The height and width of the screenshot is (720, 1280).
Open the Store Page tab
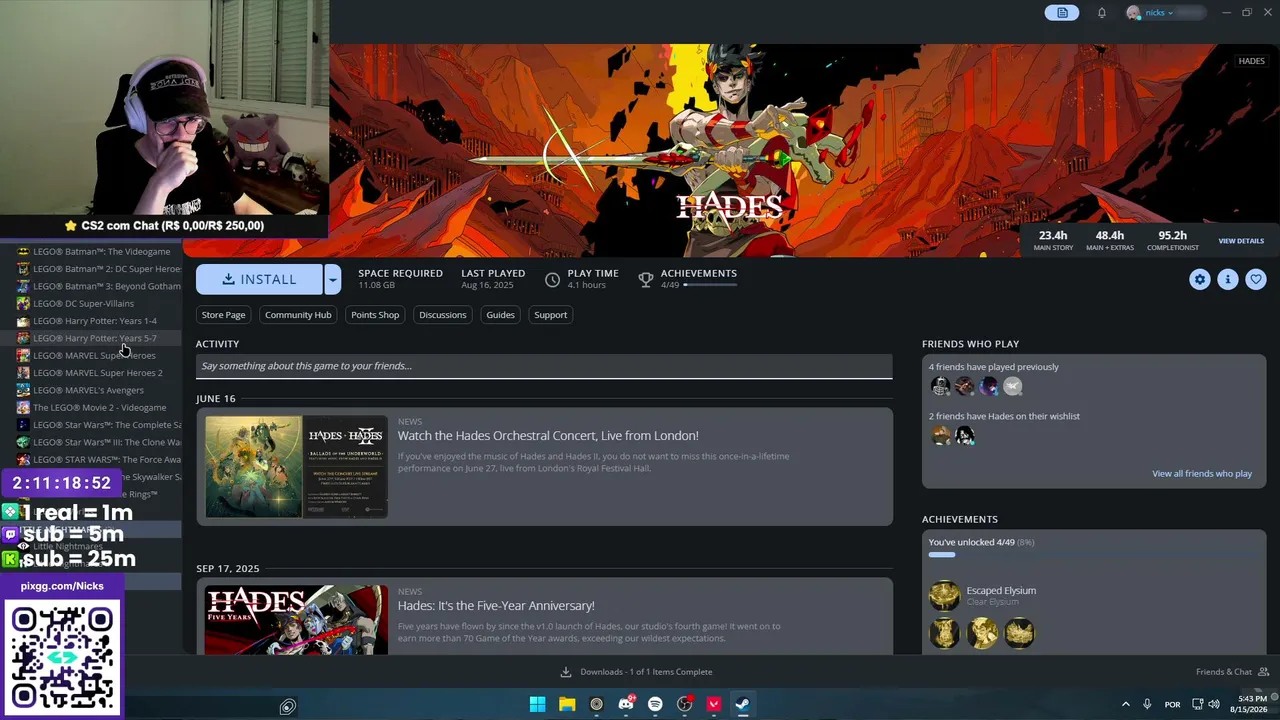click(x=223, y=315)
